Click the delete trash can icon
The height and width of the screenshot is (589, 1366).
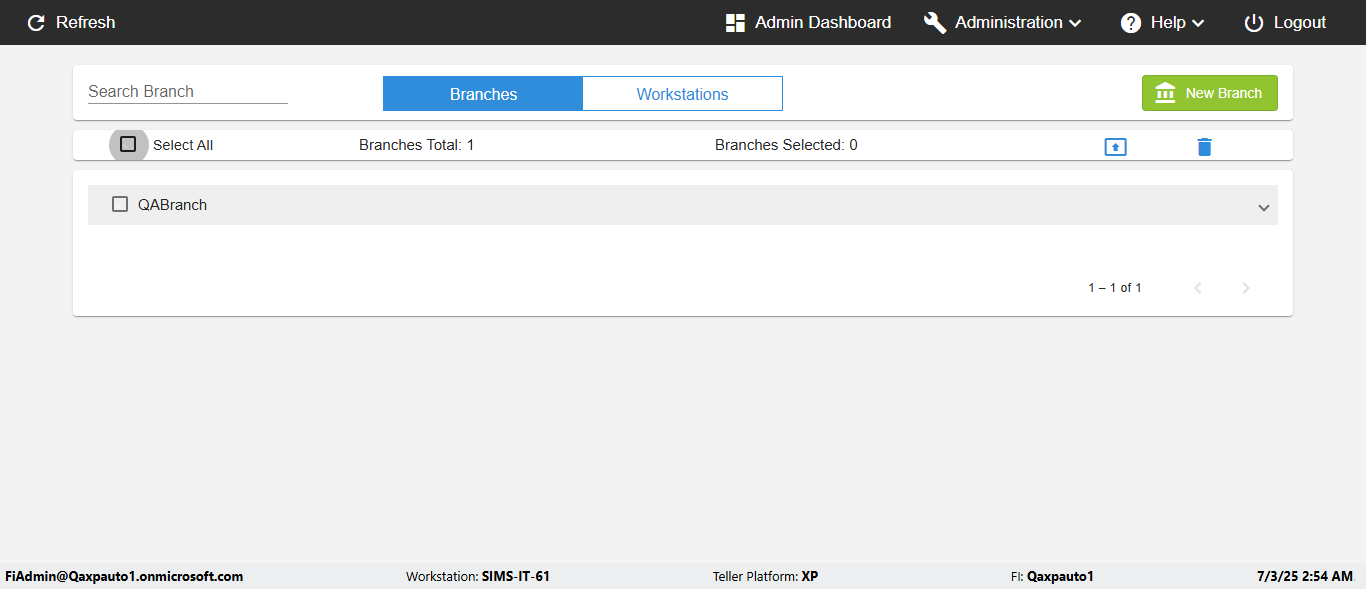point(1205,147)
